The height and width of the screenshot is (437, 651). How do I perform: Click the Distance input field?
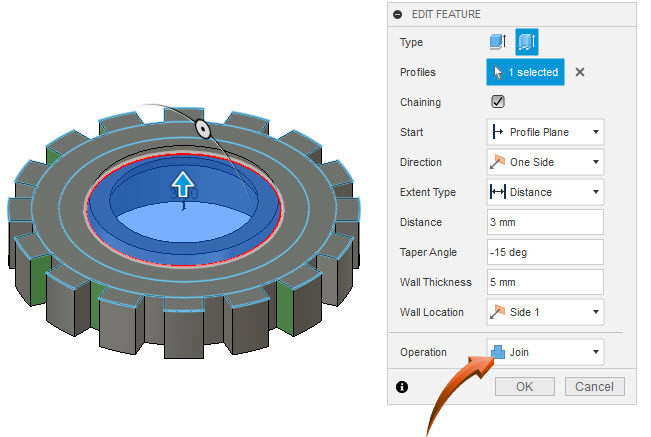click(x=545, y=222)
